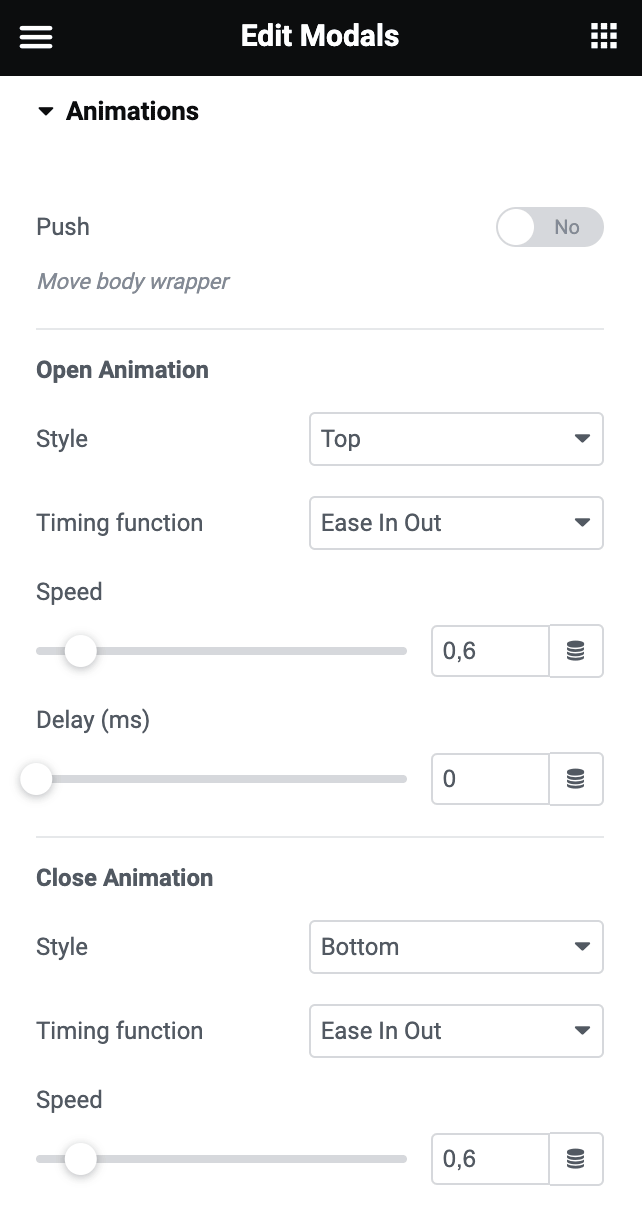Click the Open Animation Speed value field
Image resolution: width=642 pixels, height=1224 pixels.
tap(490, 651)
